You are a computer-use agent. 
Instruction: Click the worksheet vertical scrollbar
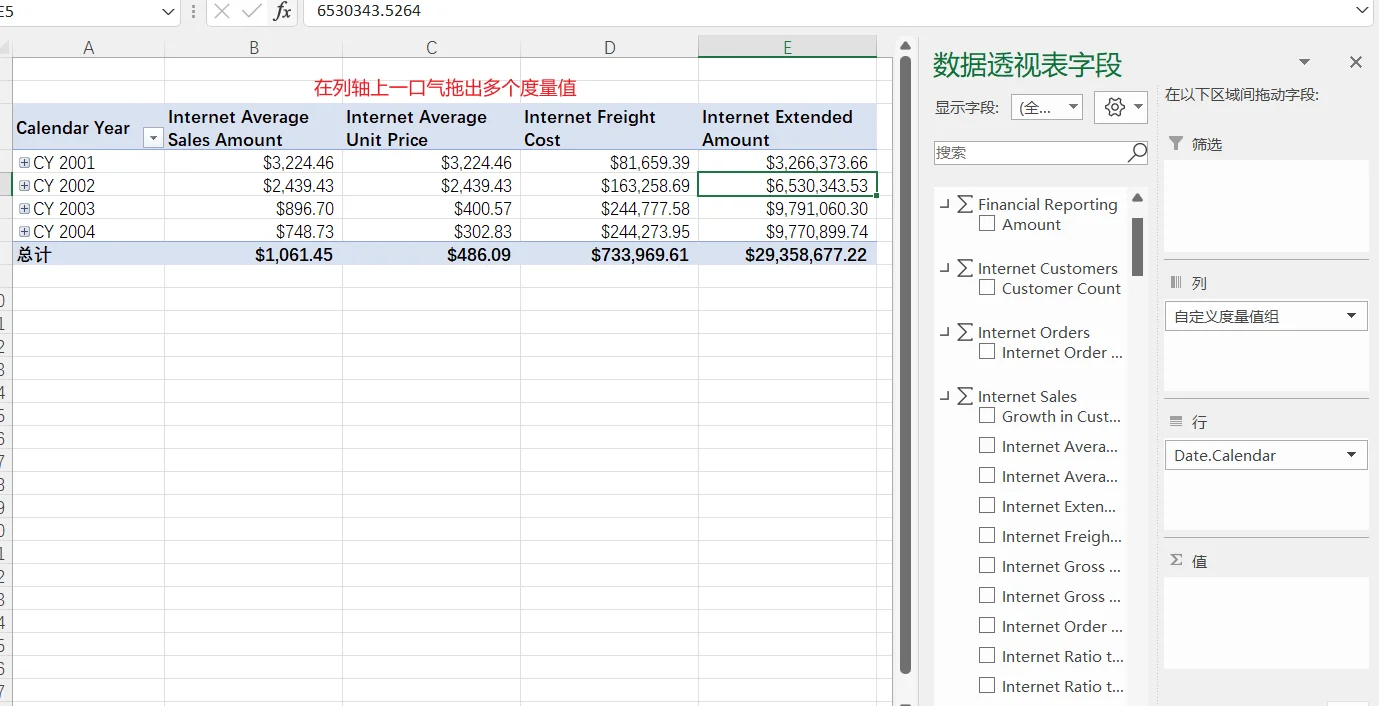click(906, 365)
